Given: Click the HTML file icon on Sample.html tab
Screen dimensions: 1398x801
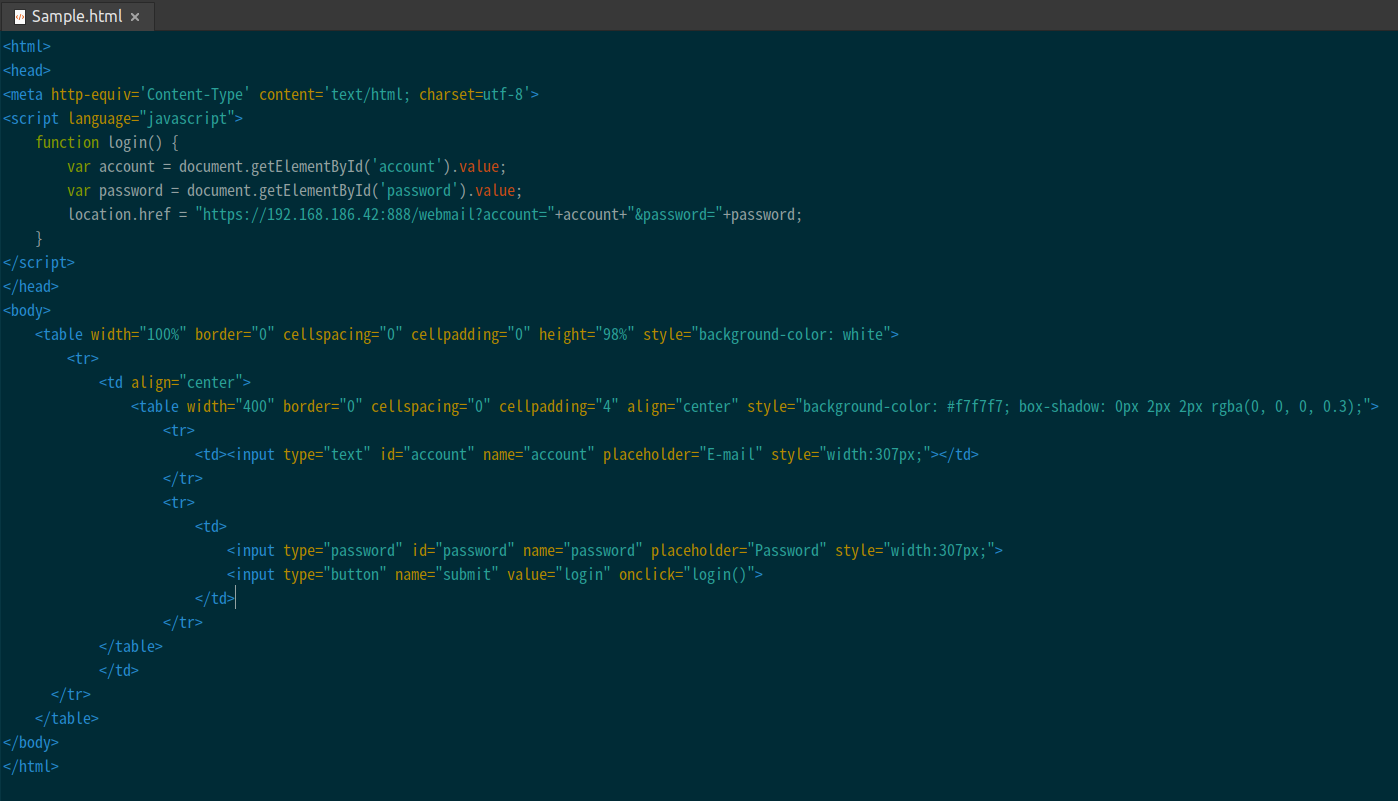Looking at the screenshot, I should click(19, 17).
